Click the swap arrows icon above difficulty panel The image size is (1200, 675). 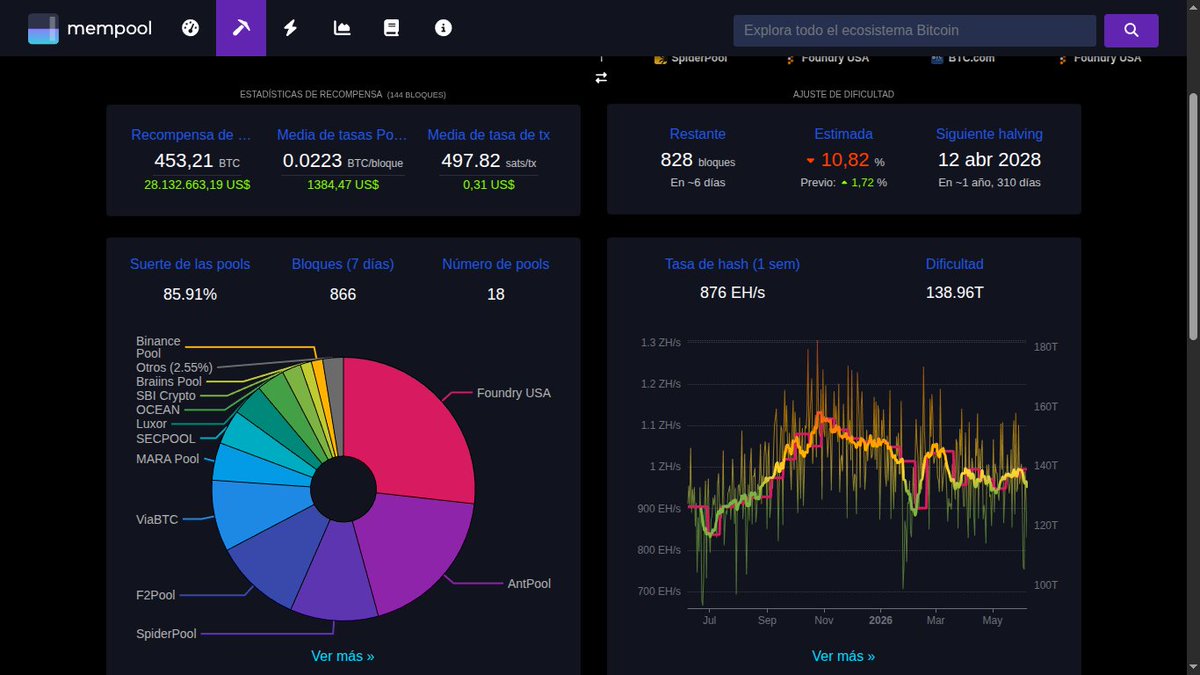[601, 78]
